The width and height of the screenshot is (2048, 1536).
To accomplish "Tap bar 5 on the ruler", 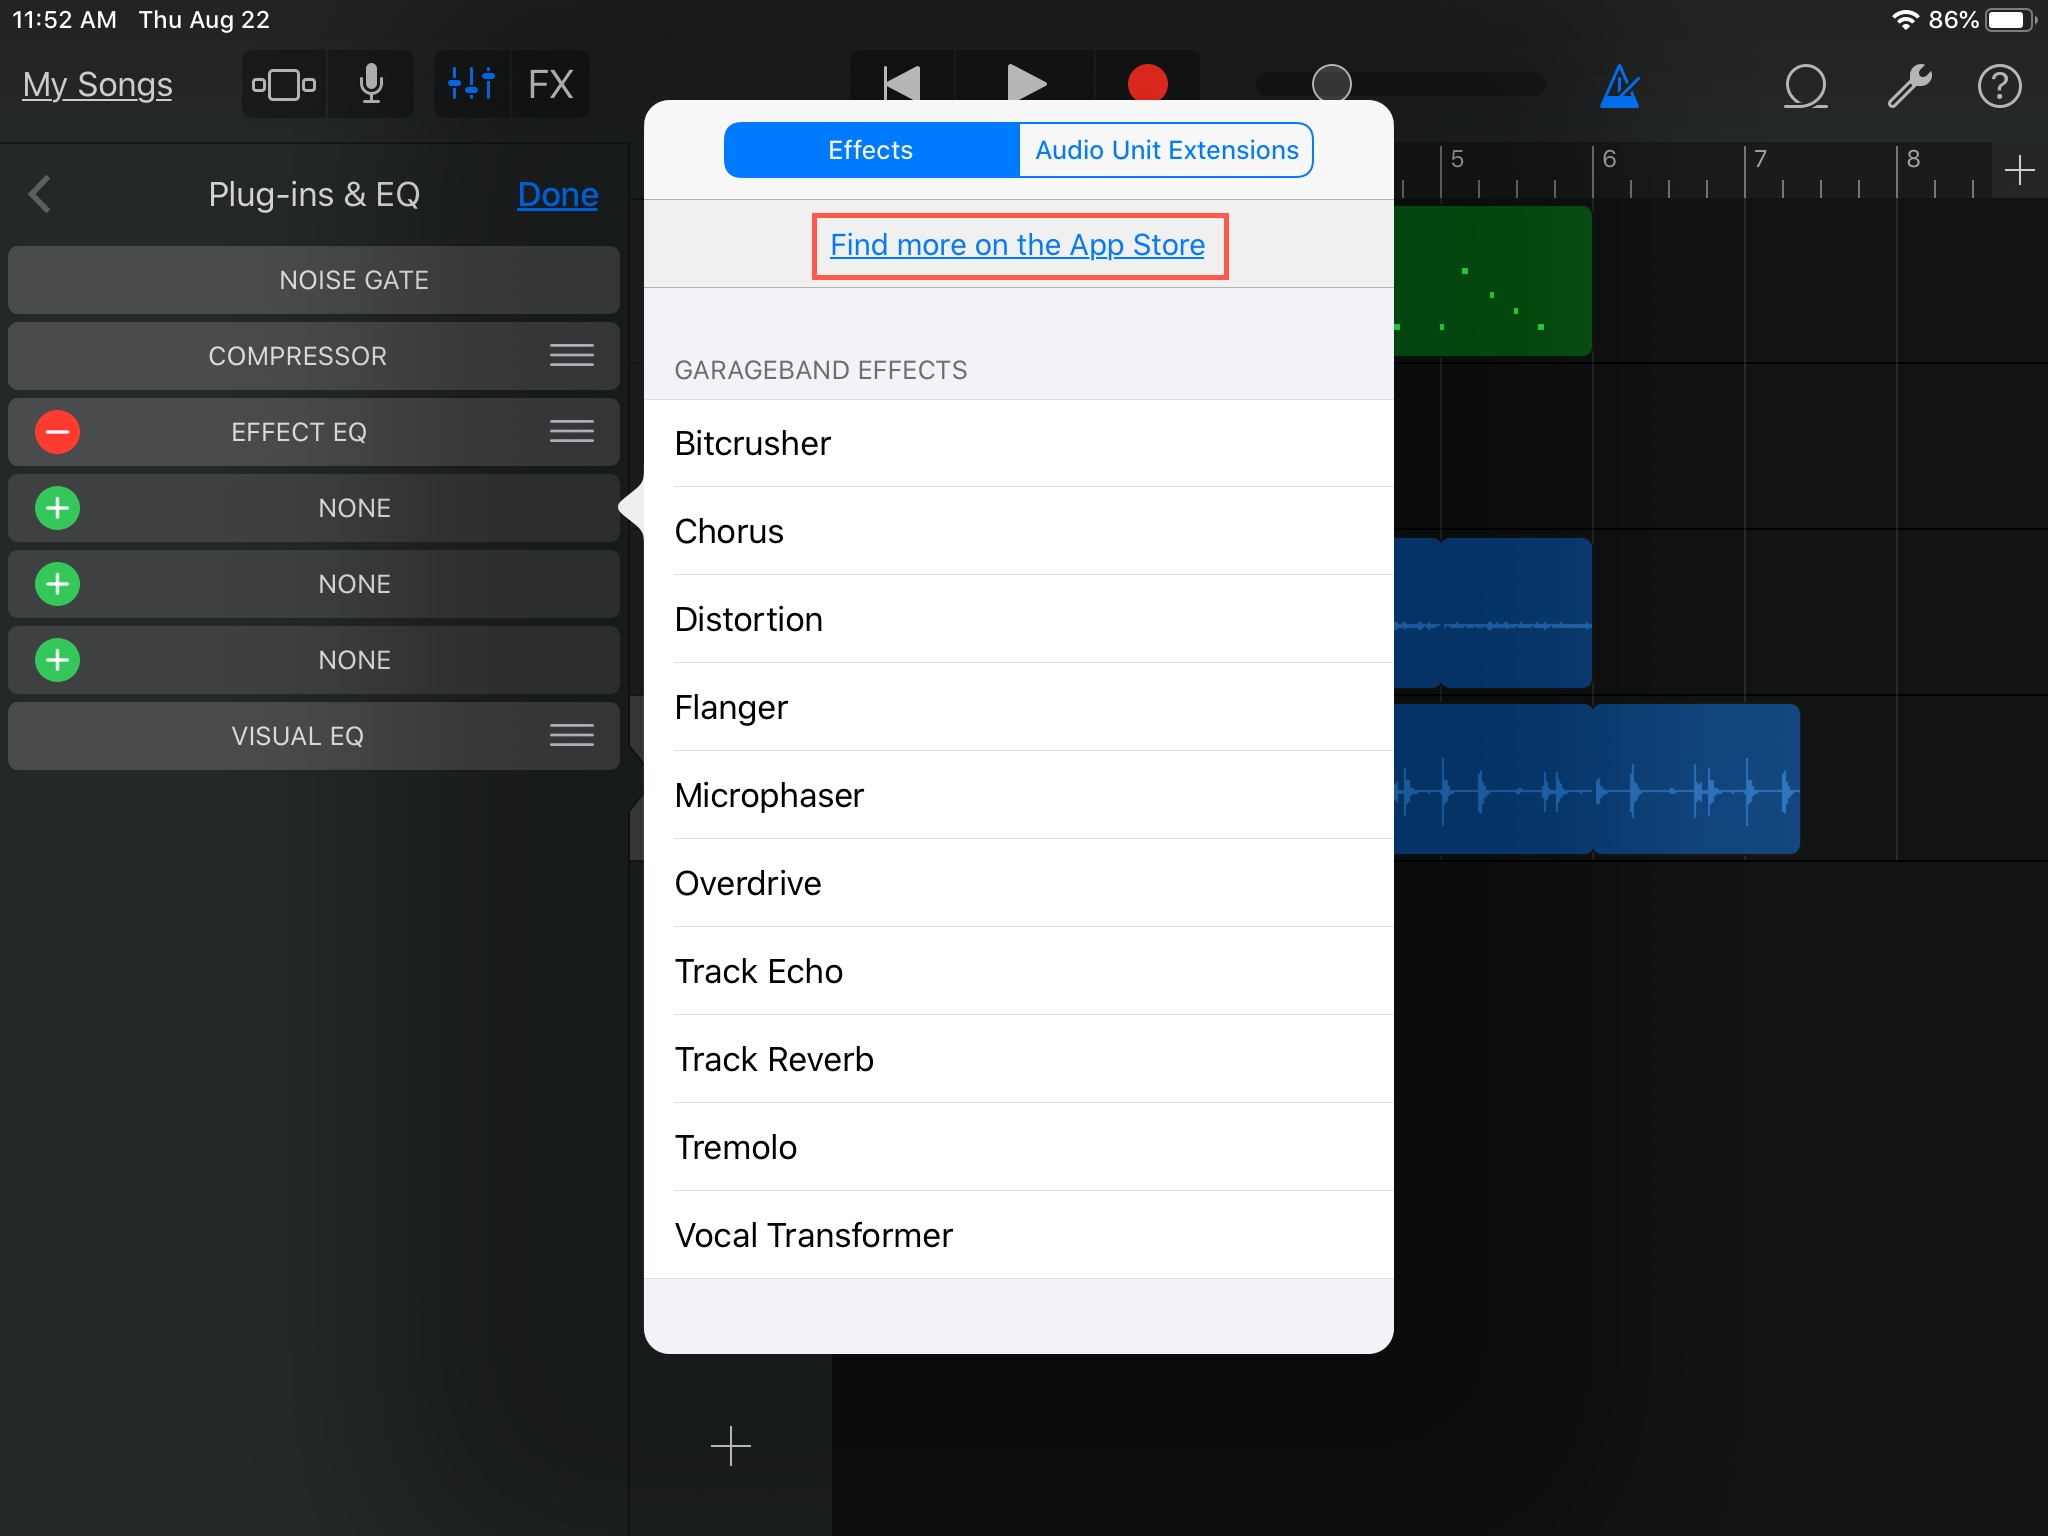I will pyautogui.click(x=1457, y=160).
